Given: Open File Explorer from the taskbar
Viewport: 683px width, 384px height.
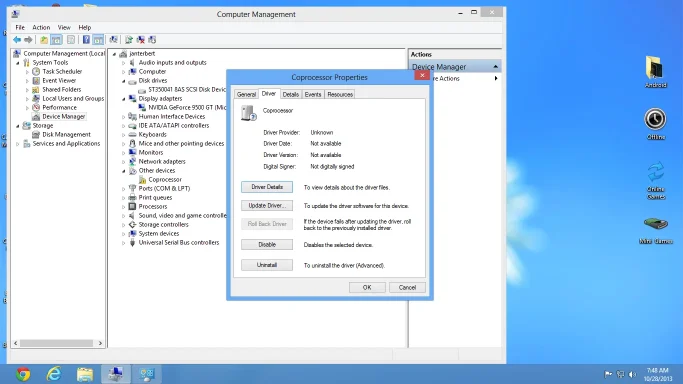Looking at the screenshot, I should tap(85, 374).
